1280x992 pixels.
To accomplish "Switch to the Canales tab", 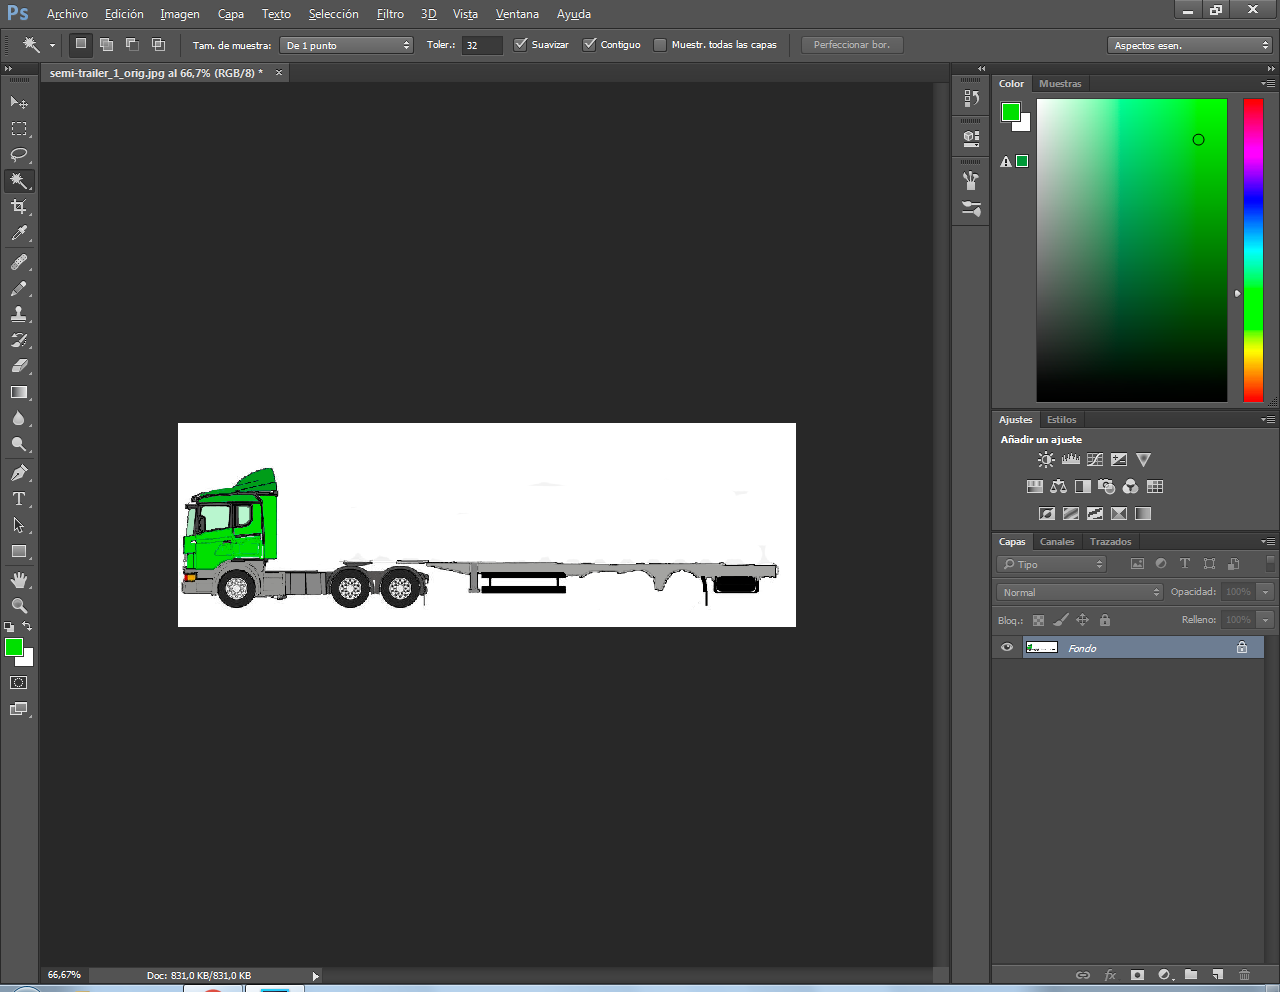I will [x=1057, y=542].
